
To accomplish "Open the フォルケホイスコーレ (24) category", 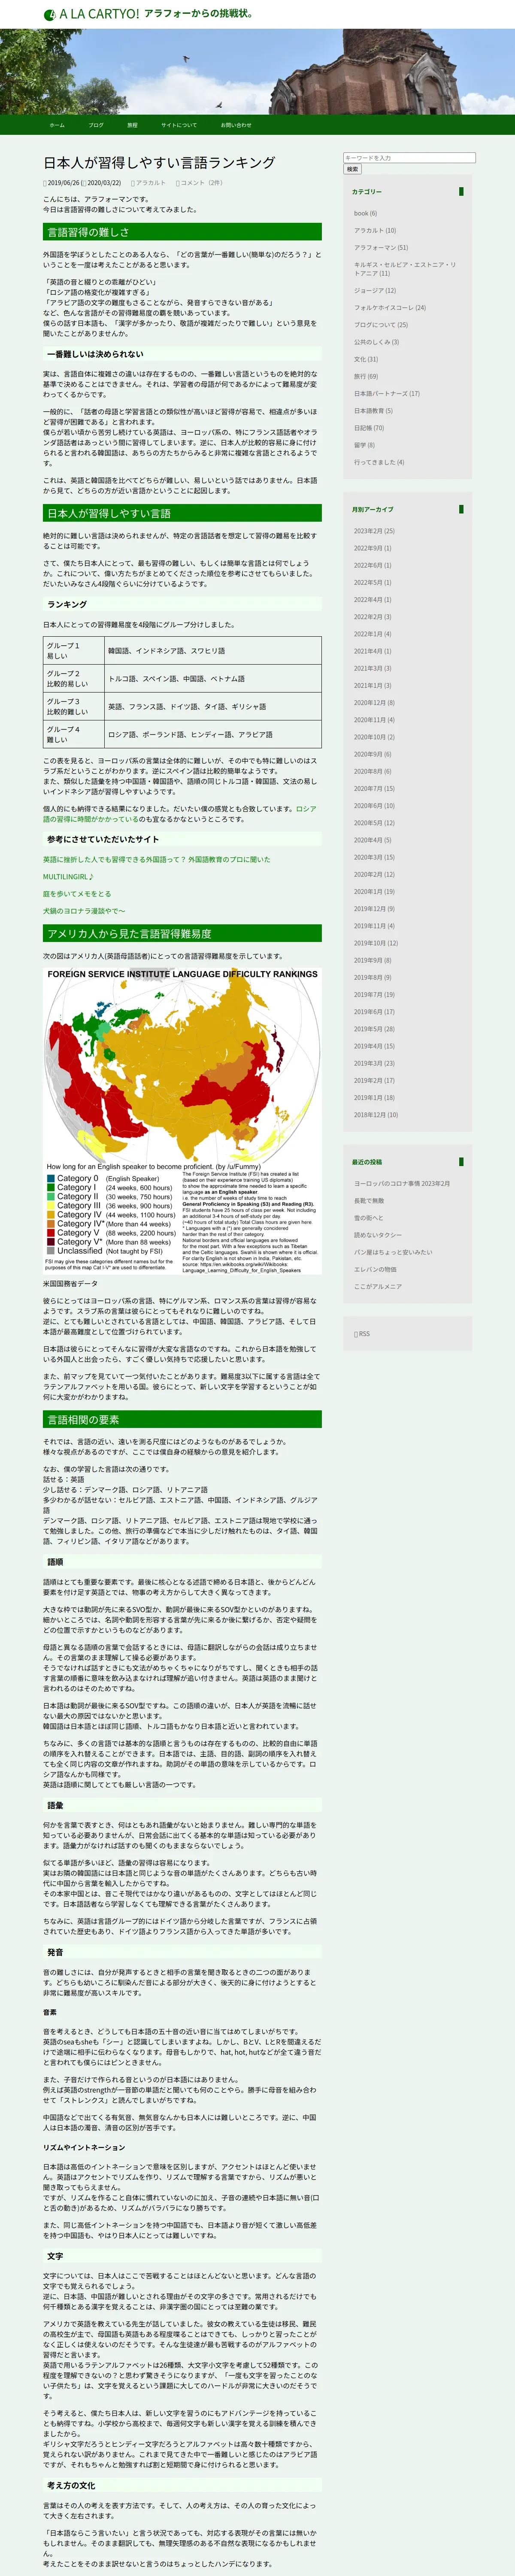I will click(x=390, y=307).
